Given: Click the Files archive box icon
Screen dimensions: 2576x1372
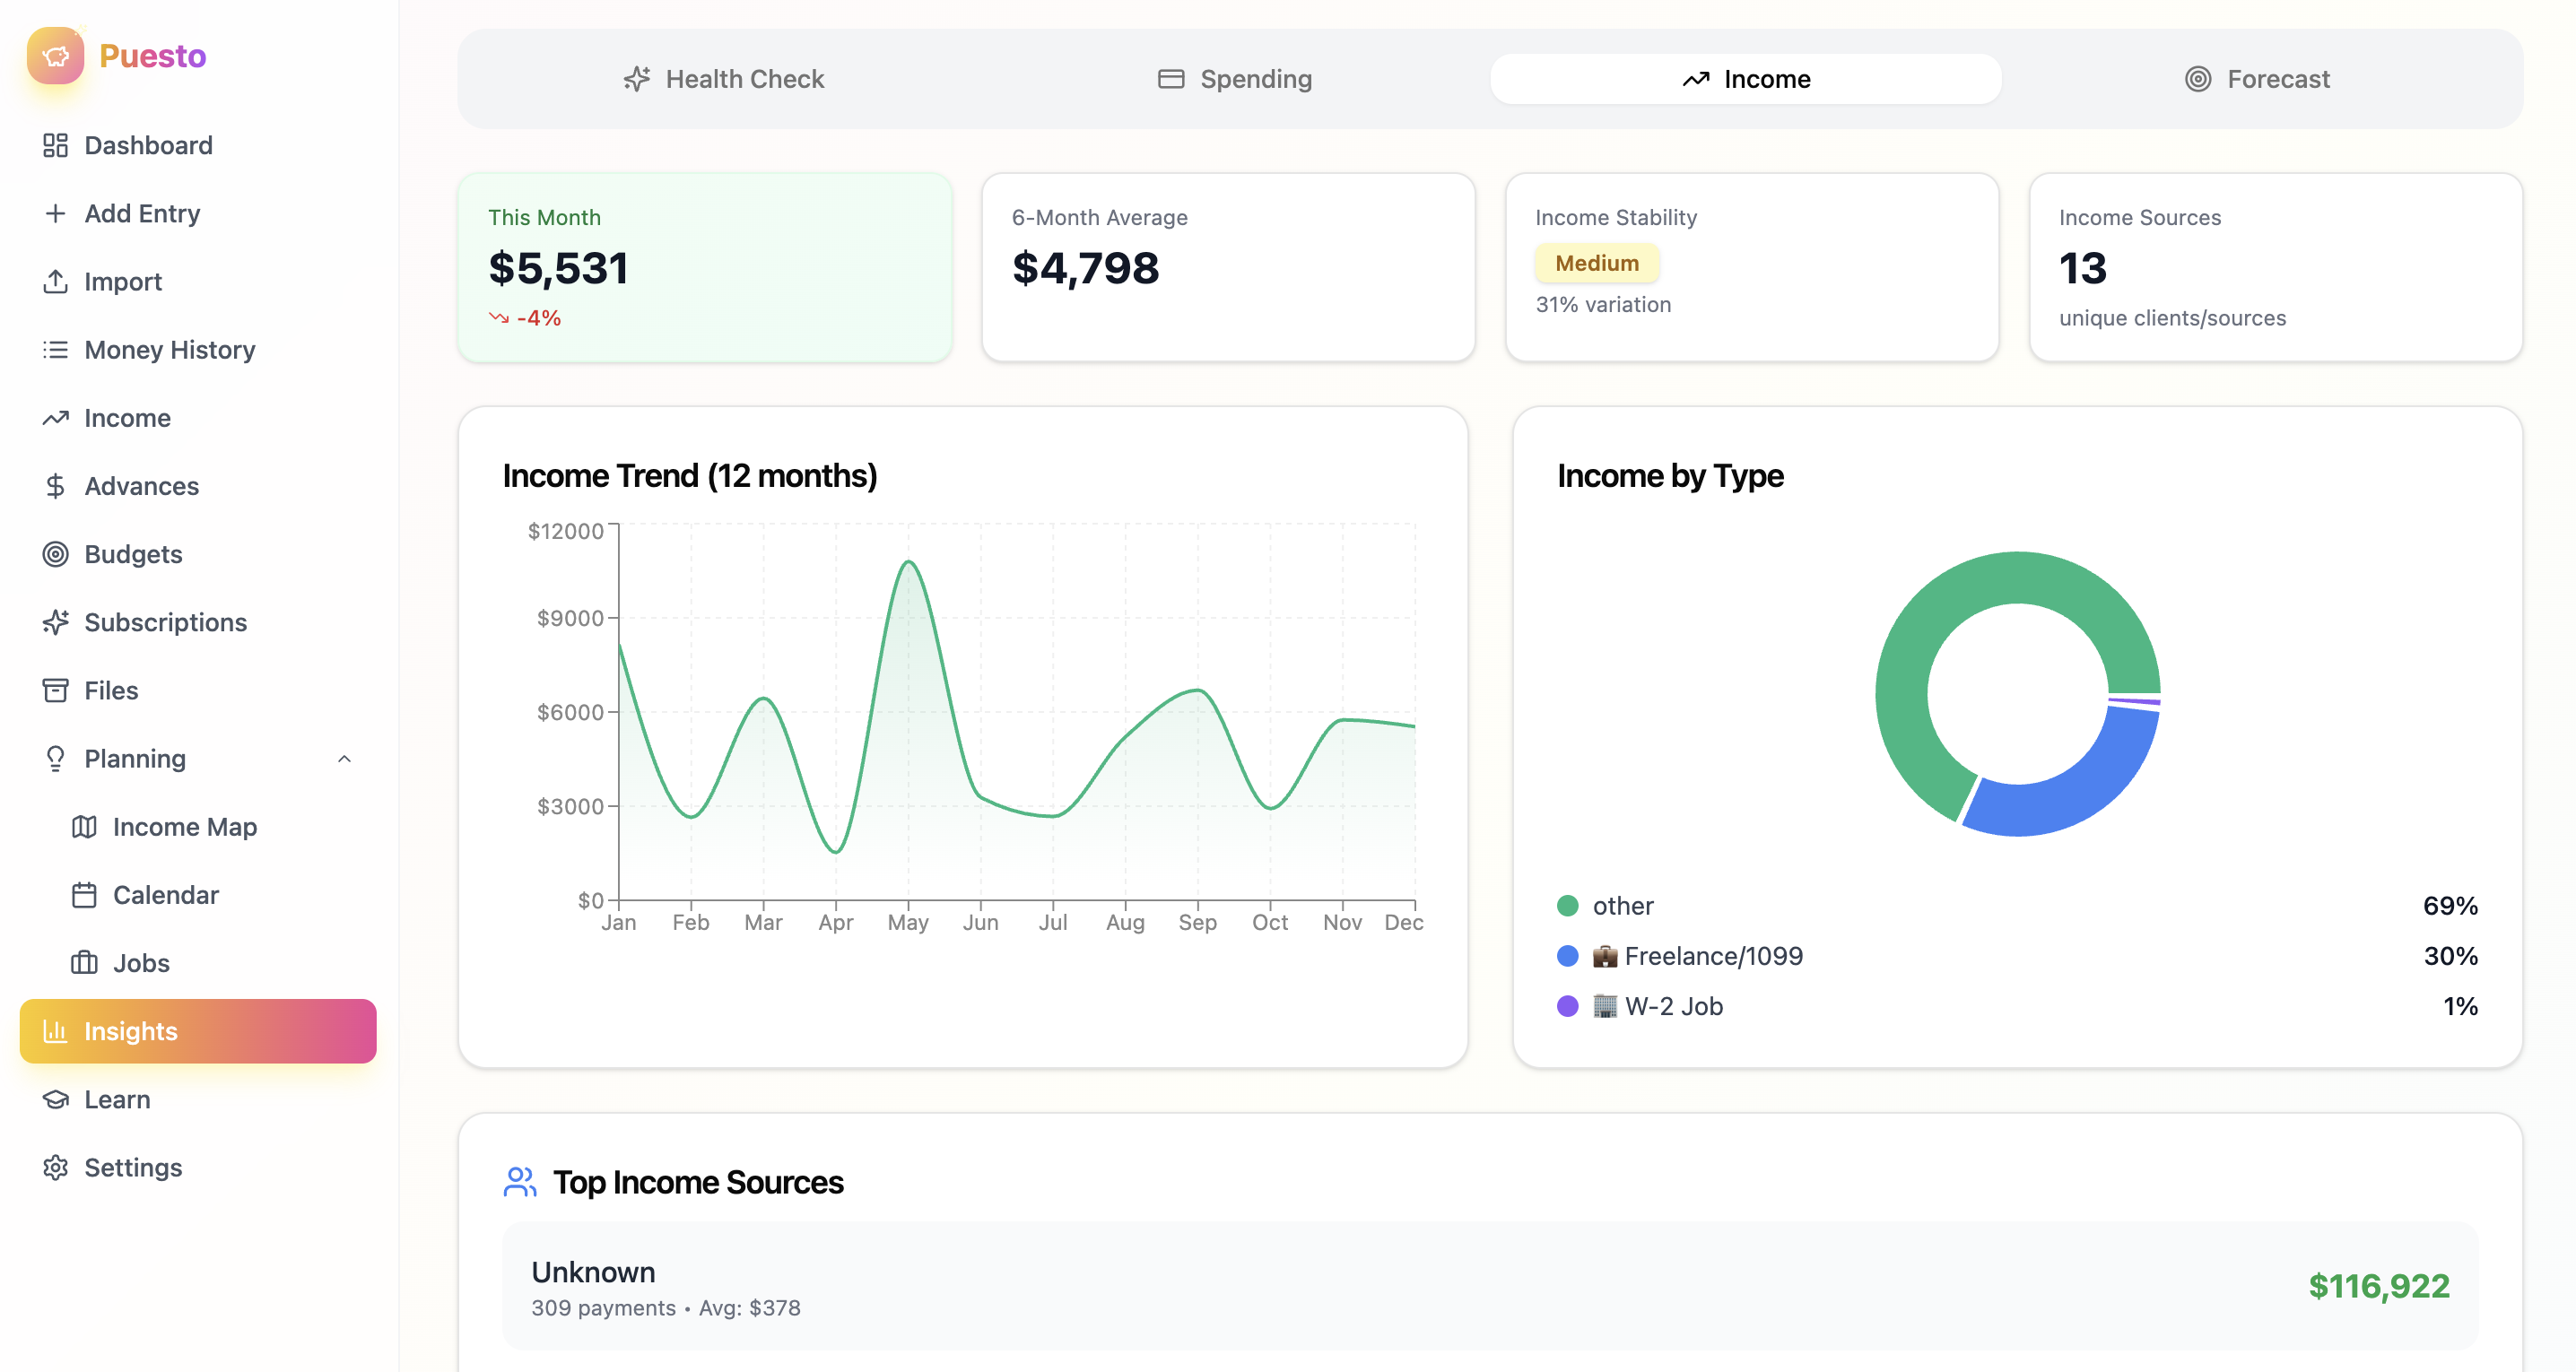Looking at the screenshot, I should [55, 690].
